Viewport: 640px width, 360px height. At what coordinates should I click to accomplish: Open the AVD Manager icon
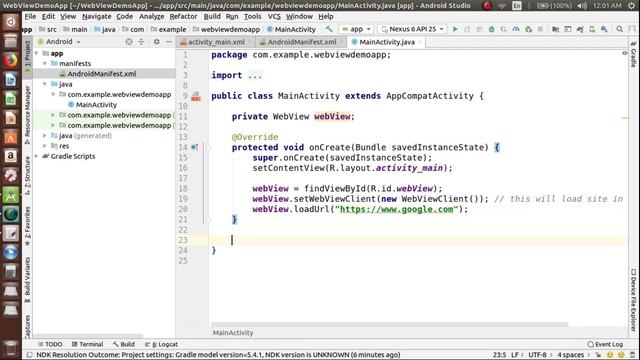592,29
